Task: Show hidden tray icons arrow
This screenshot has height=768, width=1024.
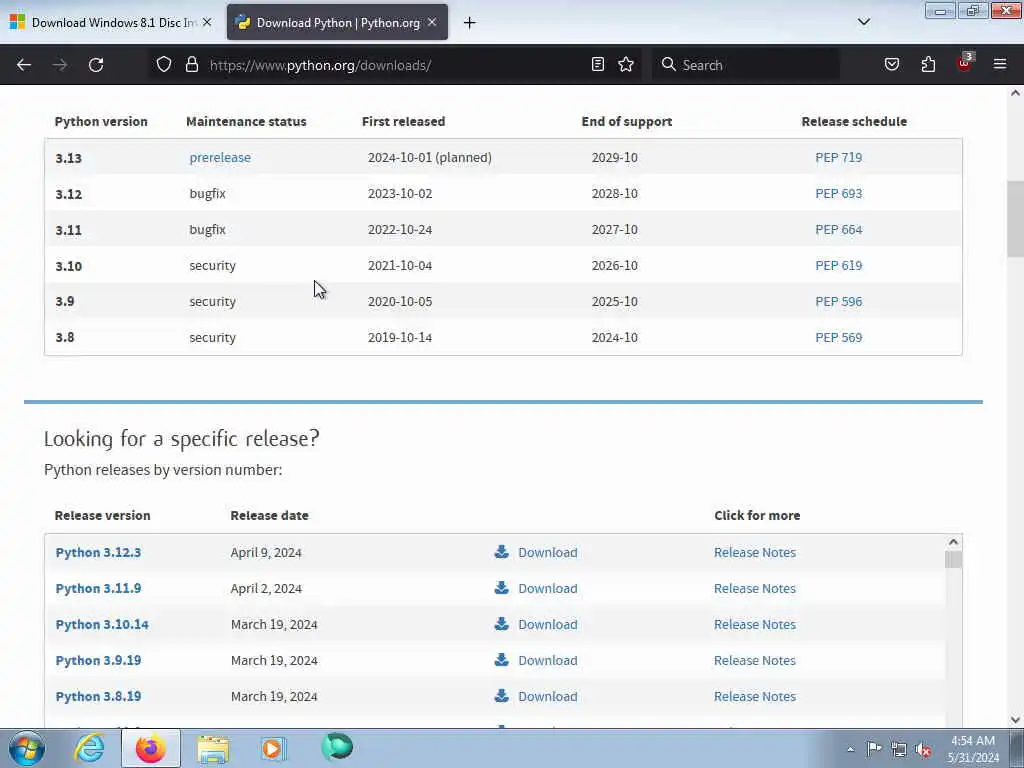Action: tap(850, 750)
